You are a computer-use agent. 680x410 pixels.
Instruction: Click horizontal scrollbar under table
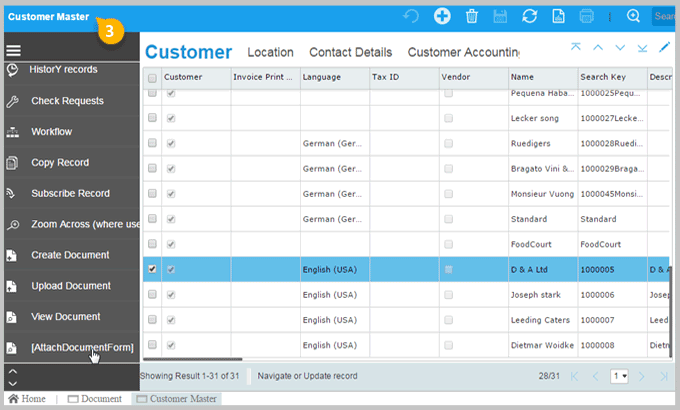pyautogui.click(x=193, y=359)
